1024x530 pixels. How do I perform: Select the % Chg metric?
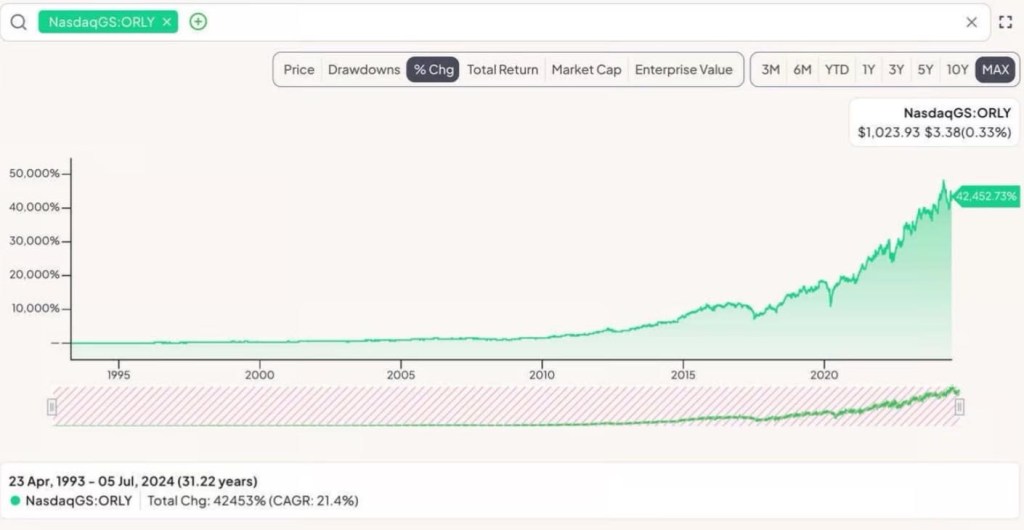(x=433, y=70)
